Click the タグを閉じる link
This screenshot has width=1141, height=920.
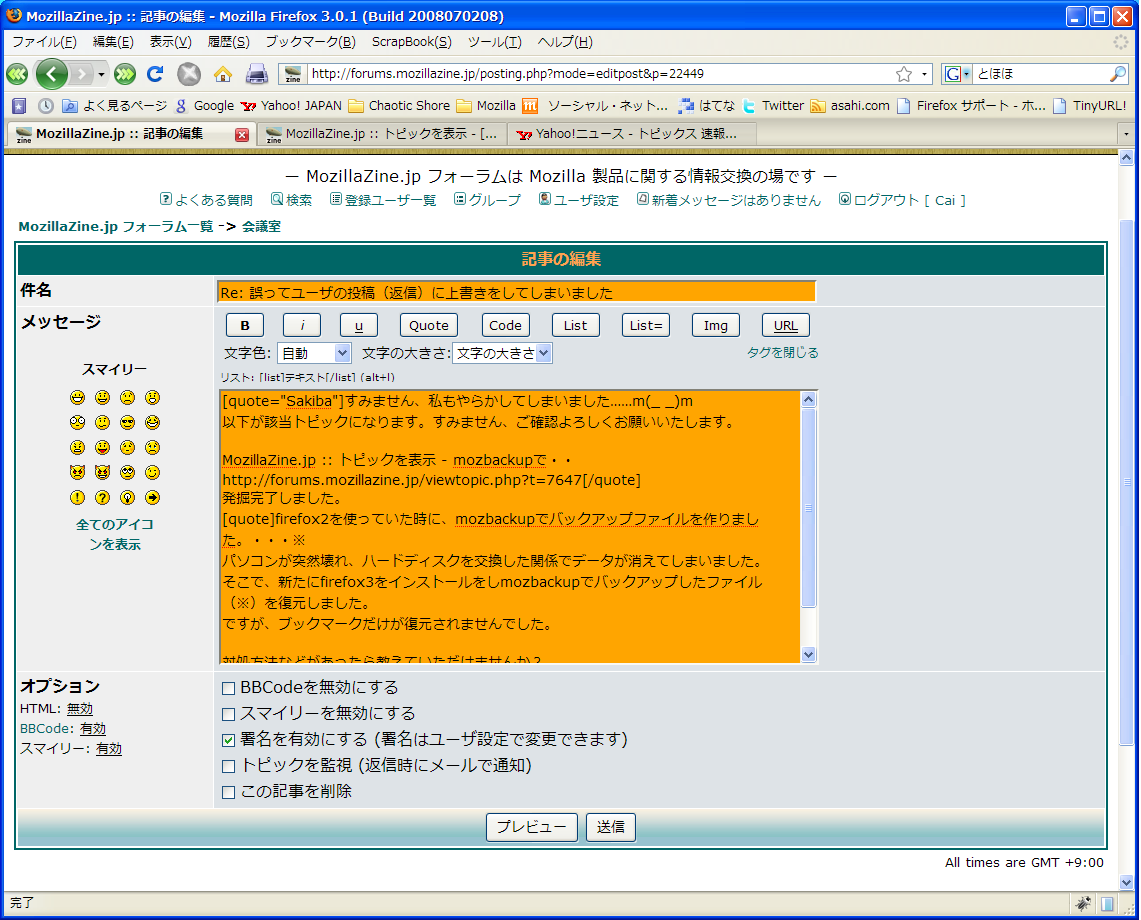(x=782, y=353)
